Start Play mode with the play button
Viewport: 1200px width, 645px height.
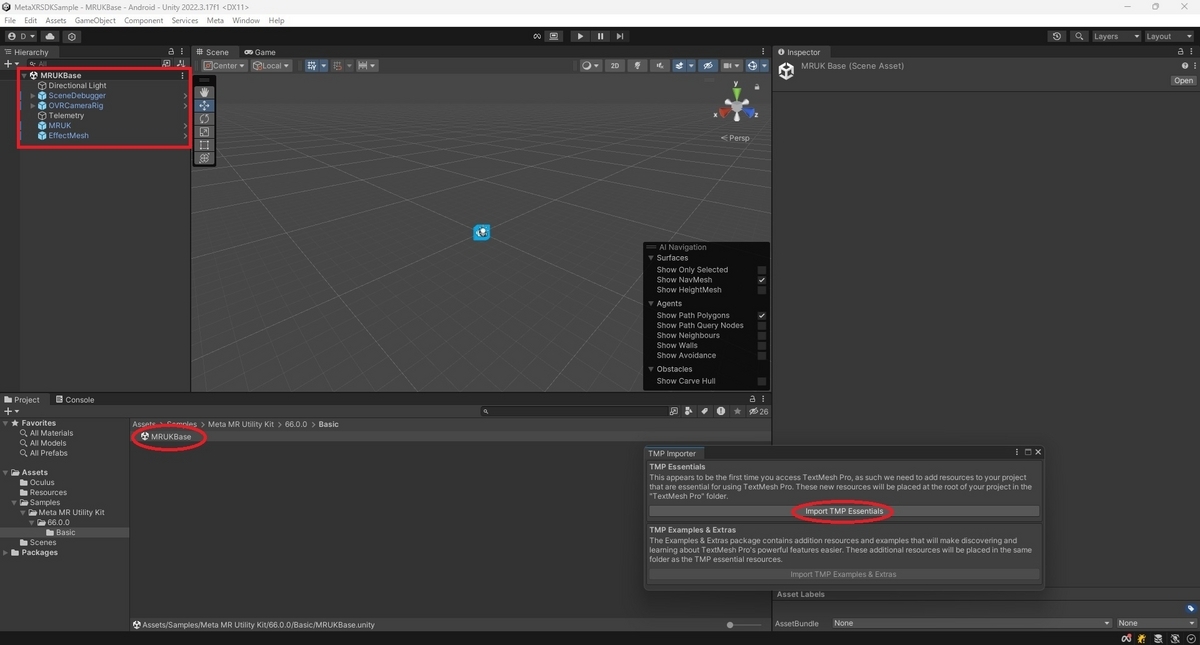click(x=580, y=36)
